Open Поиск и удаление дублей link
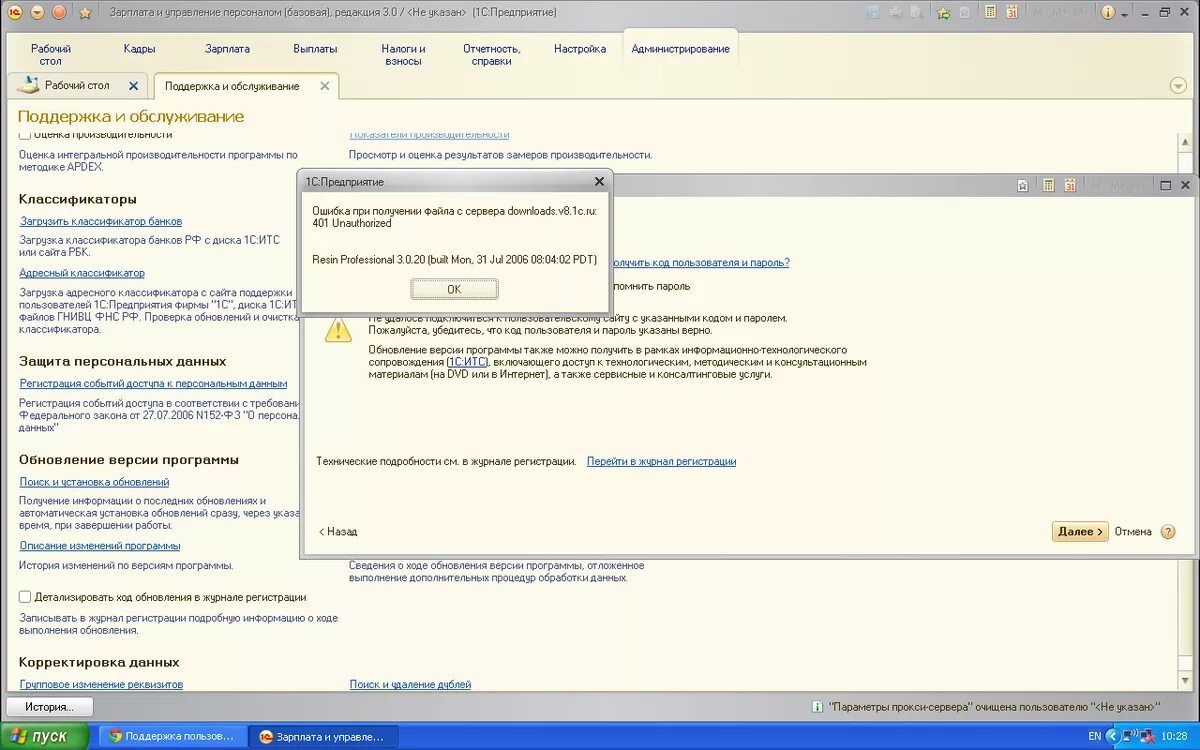This screenshot has width=1200, height=750. tap(410, 685)
